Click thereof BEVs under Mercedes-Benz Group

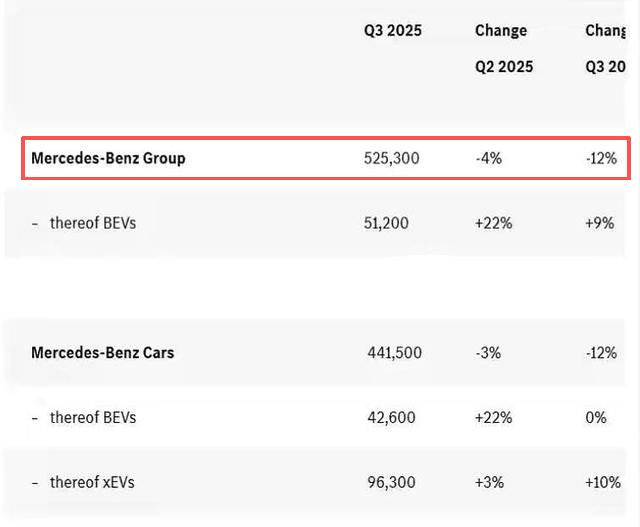tap(92, 223)
